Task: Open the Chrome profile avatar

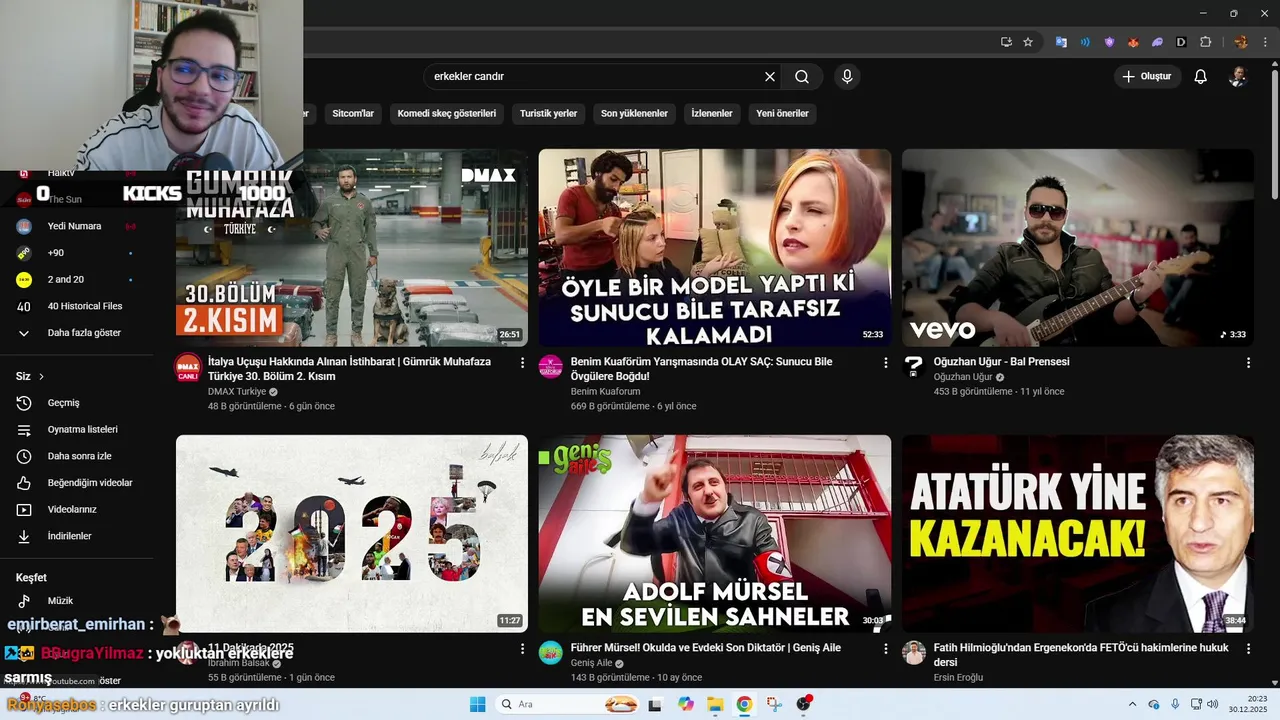Action: click(x=1241, y=42)
